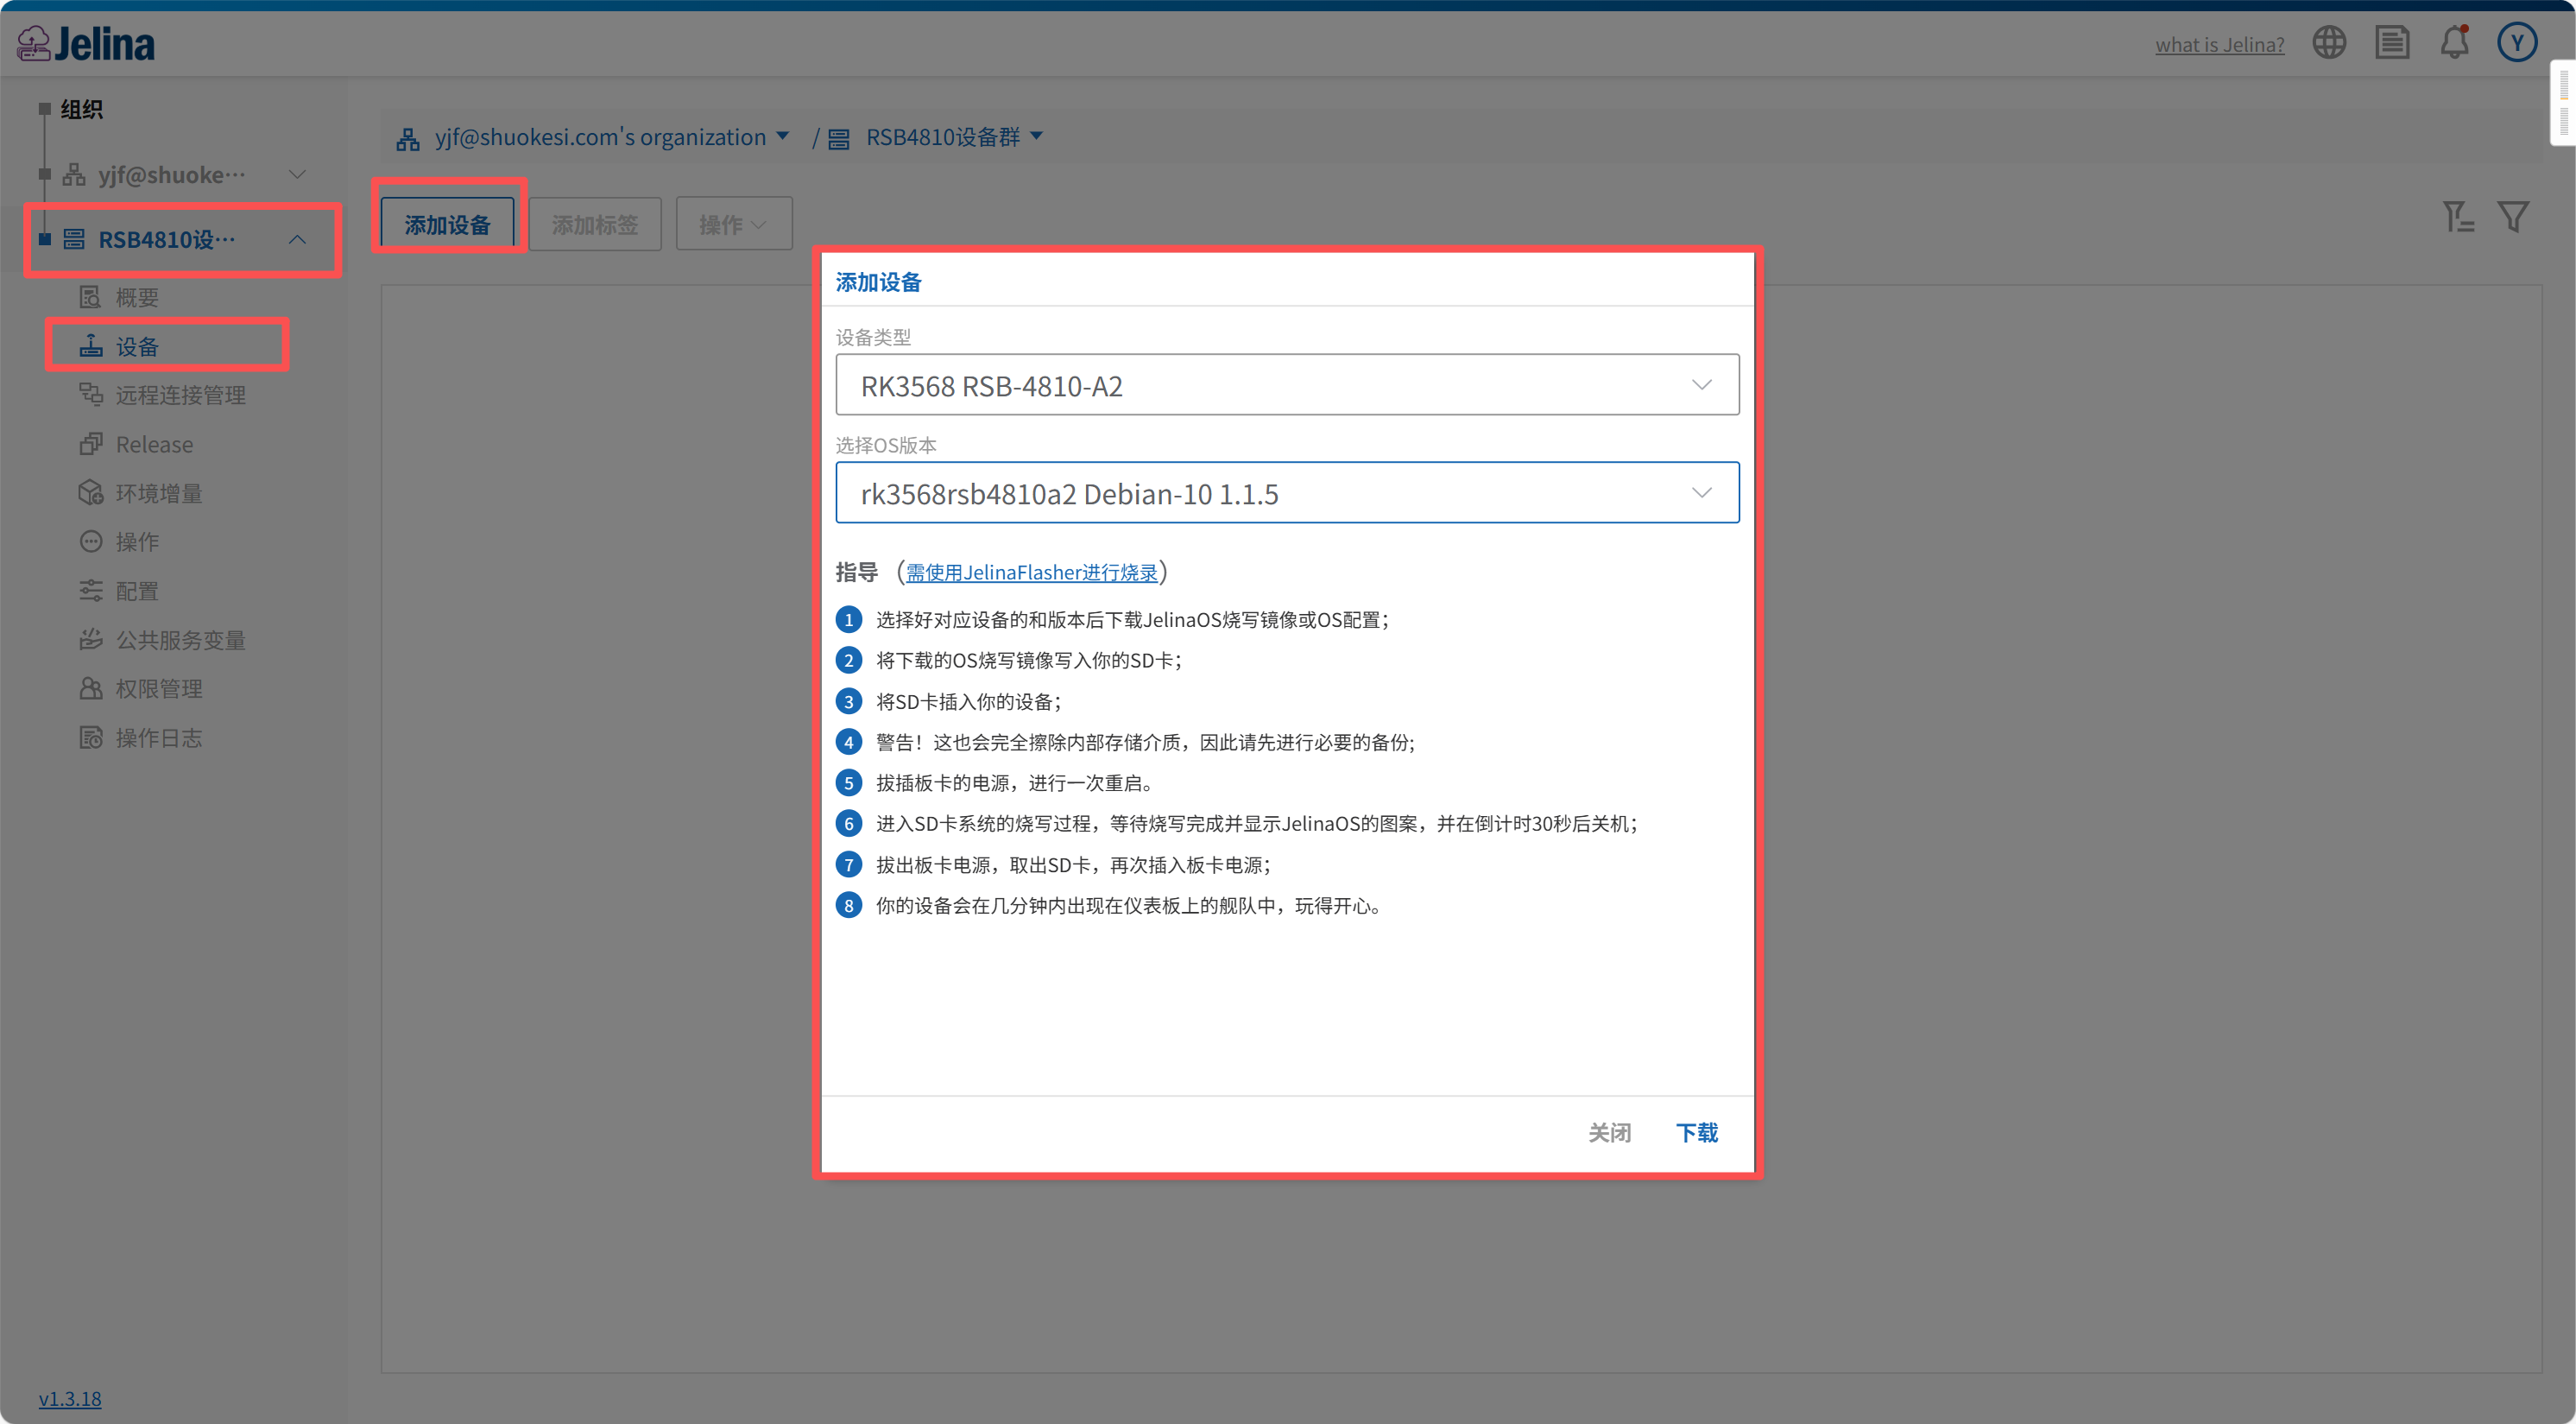Open 权限管理 permissions management icon

pyautogui.click(x=90, y=688)
